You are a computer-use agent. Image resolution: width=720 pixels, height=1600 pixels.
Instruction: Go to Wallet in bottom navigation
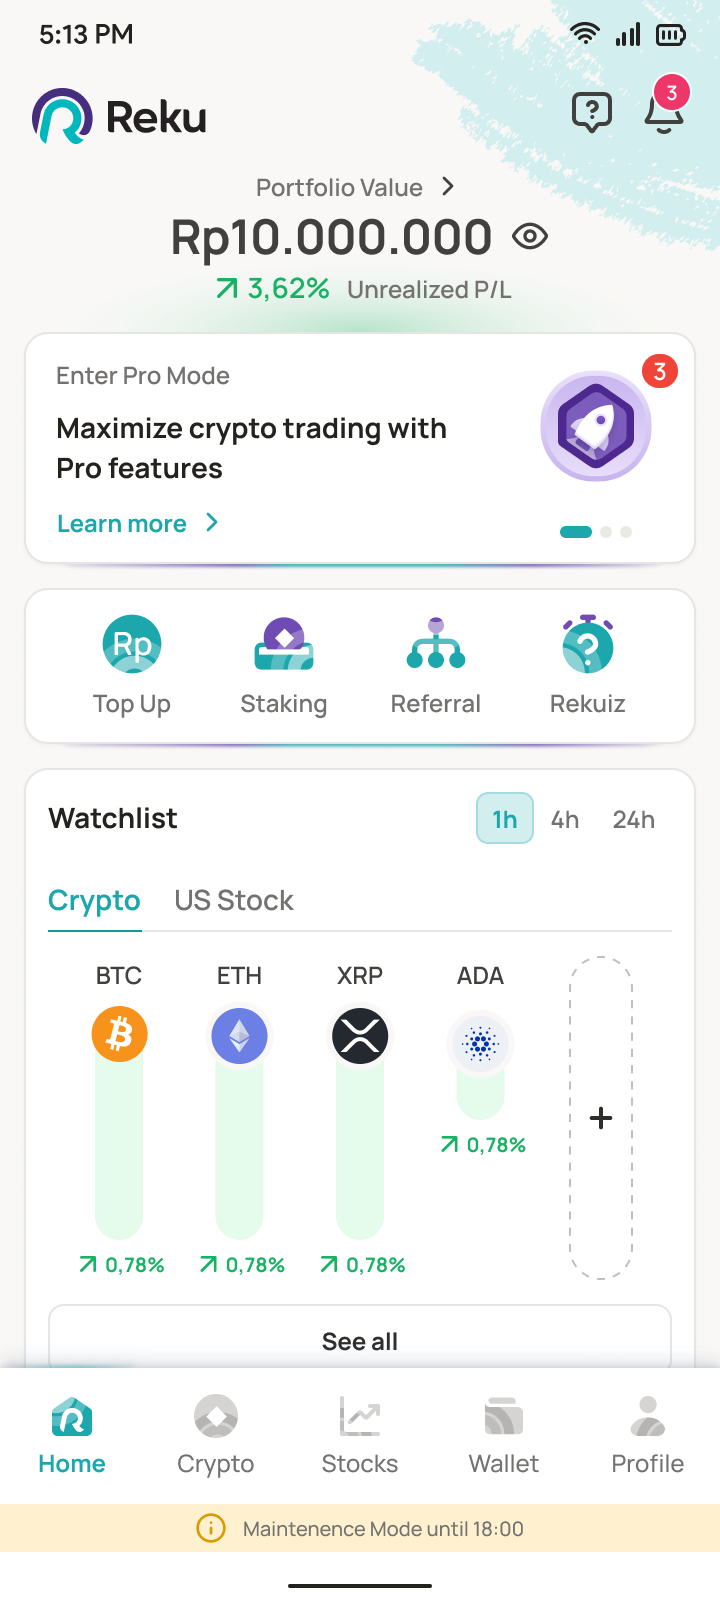click(x=504, y=1436)
